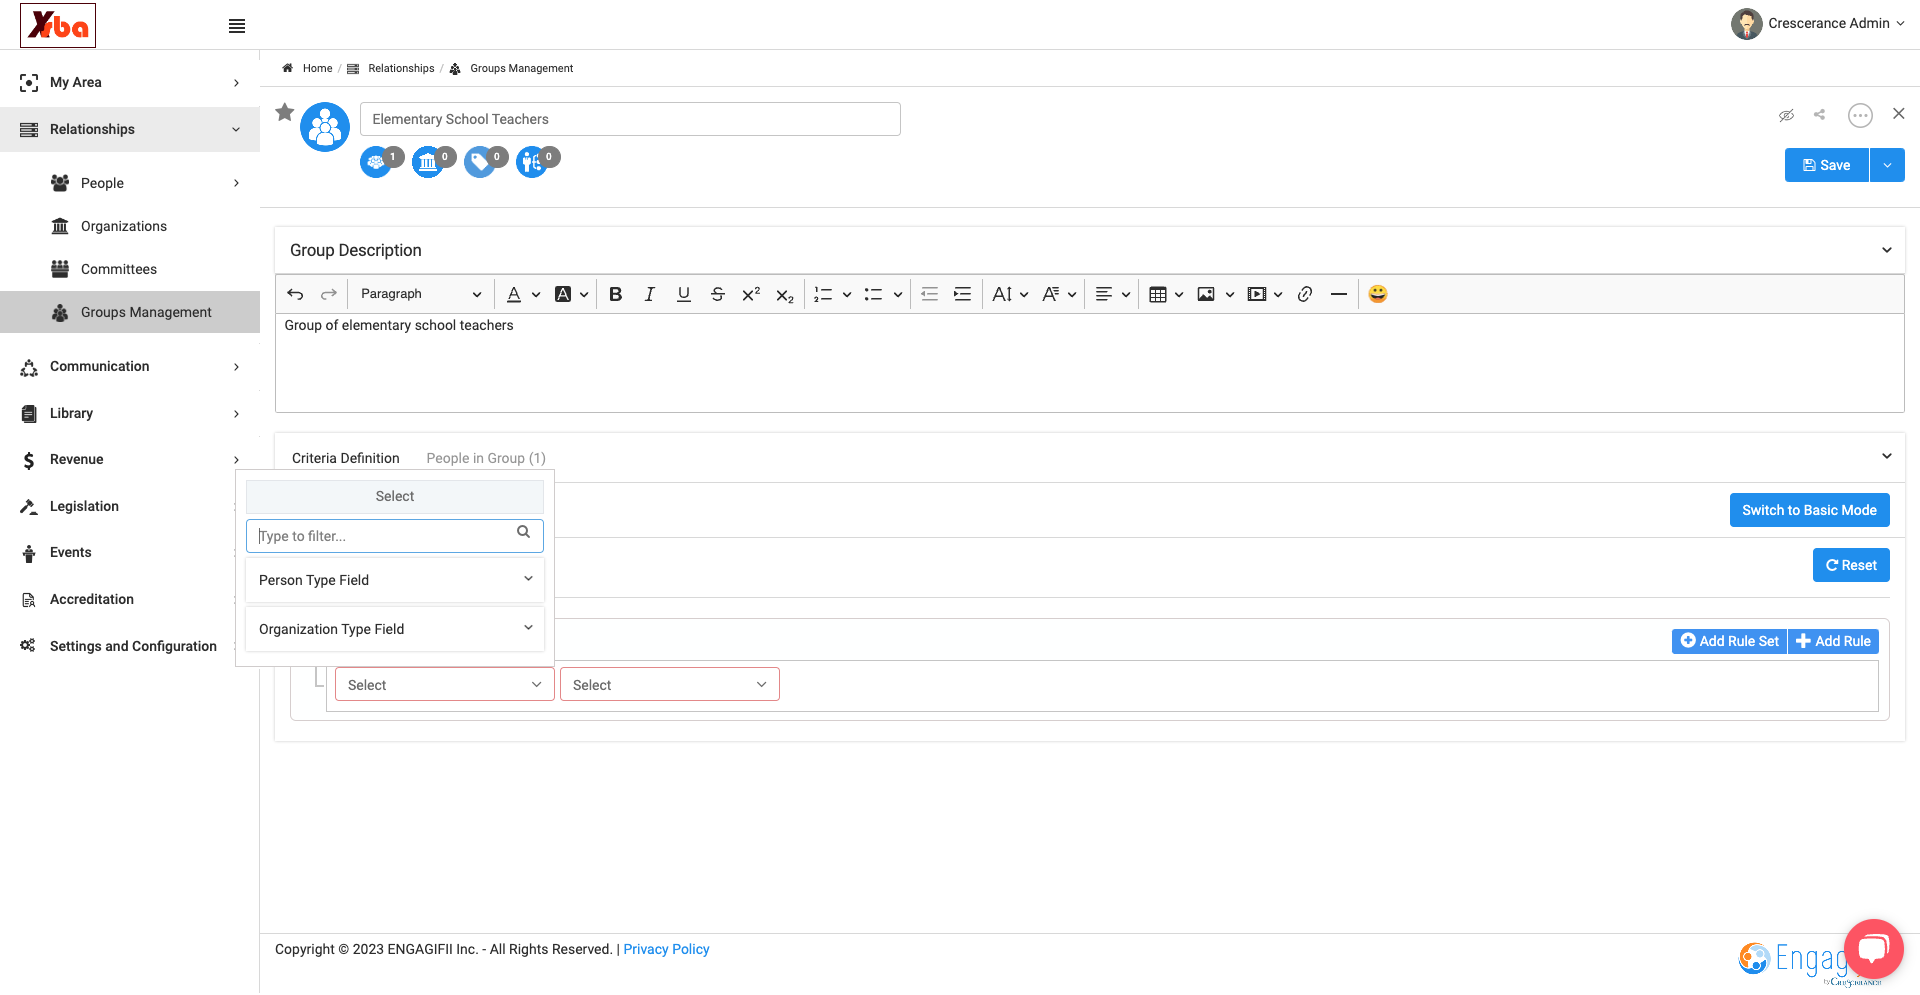Open the Save button dropdown arrow
The height and width of the screenshot is (995, 1920).
[1887, 165]
